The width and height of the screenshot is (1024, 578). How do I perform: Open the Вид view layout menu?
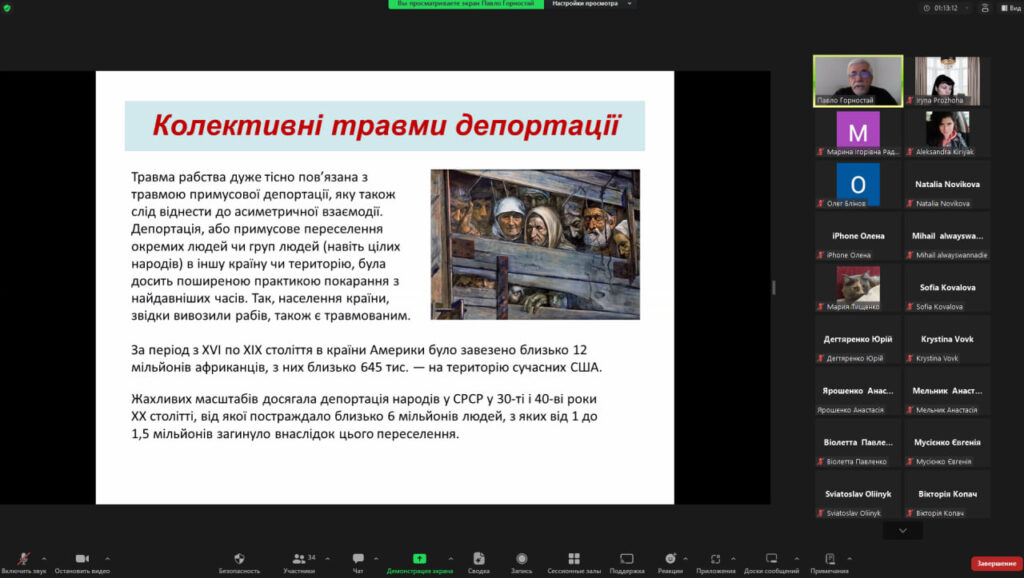click(1008, 7)
